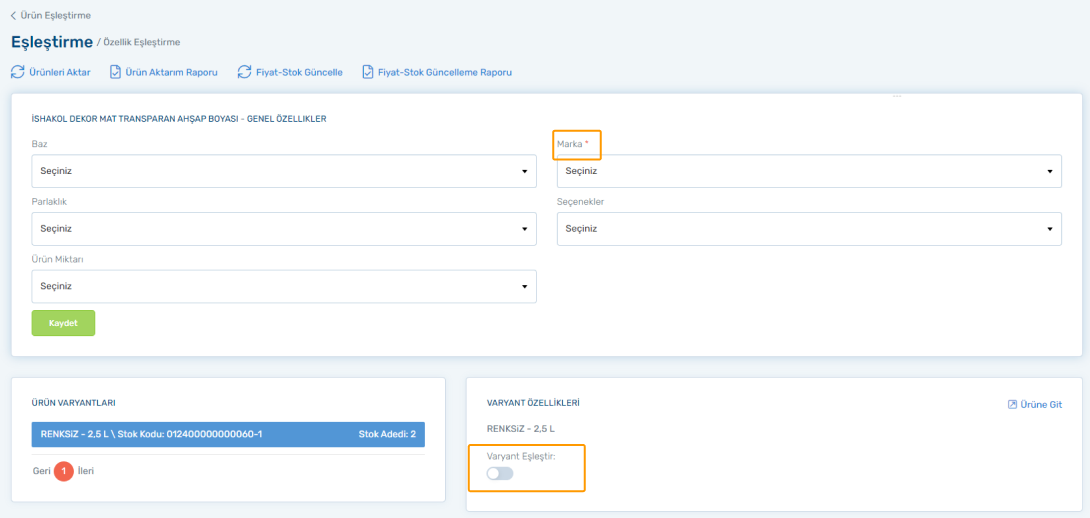
Task: Open the Marka dropdown
Action: pos(809,171)
